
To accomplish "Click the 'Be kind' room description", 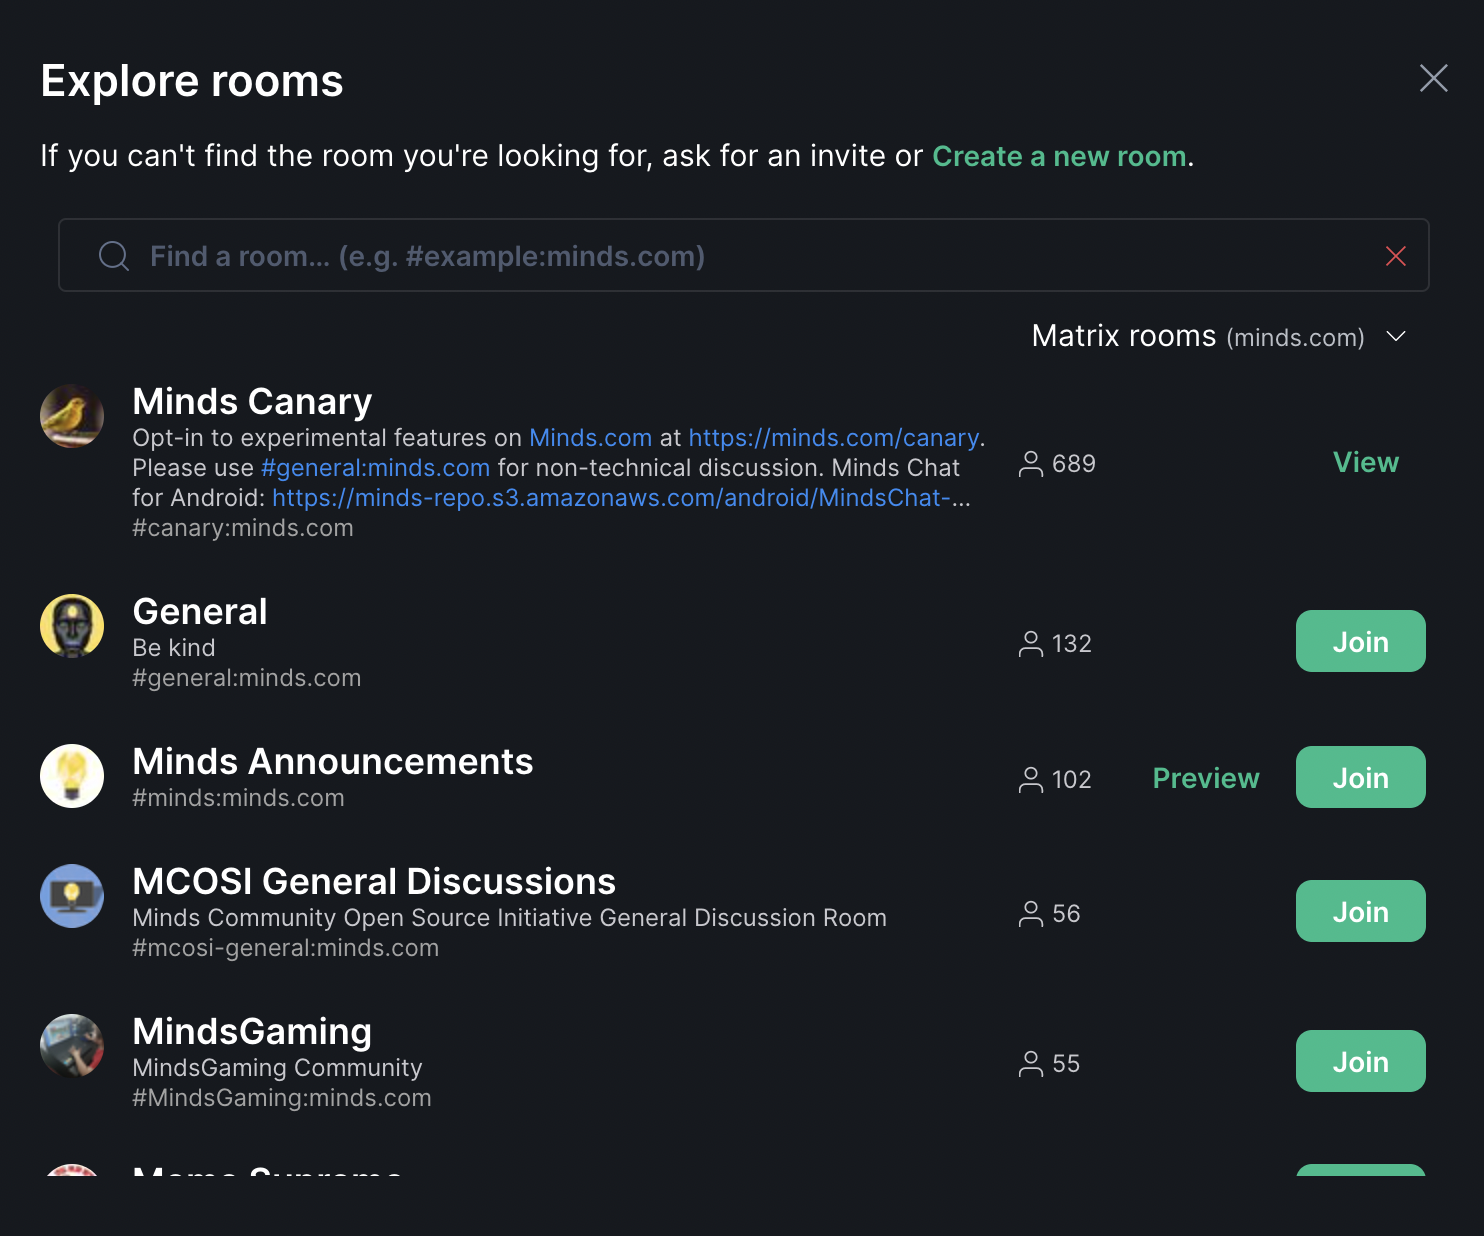I will pos(174,648).
